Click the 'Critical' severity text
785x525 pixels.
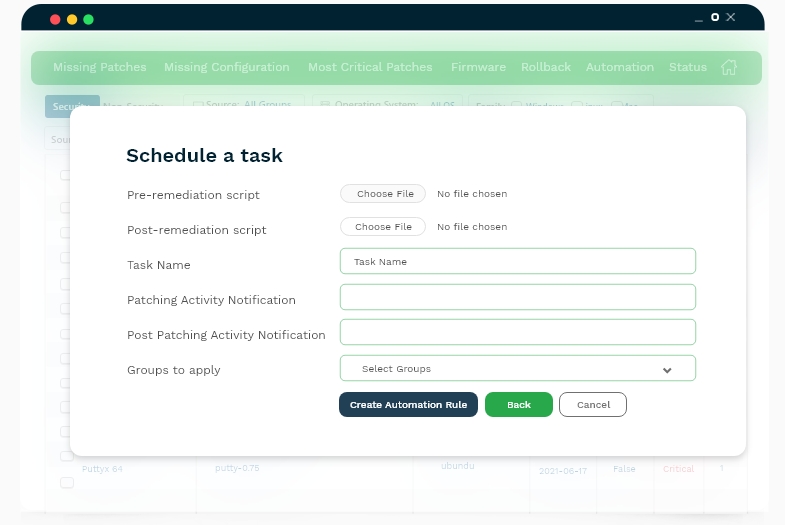click(x=678, y=469)
